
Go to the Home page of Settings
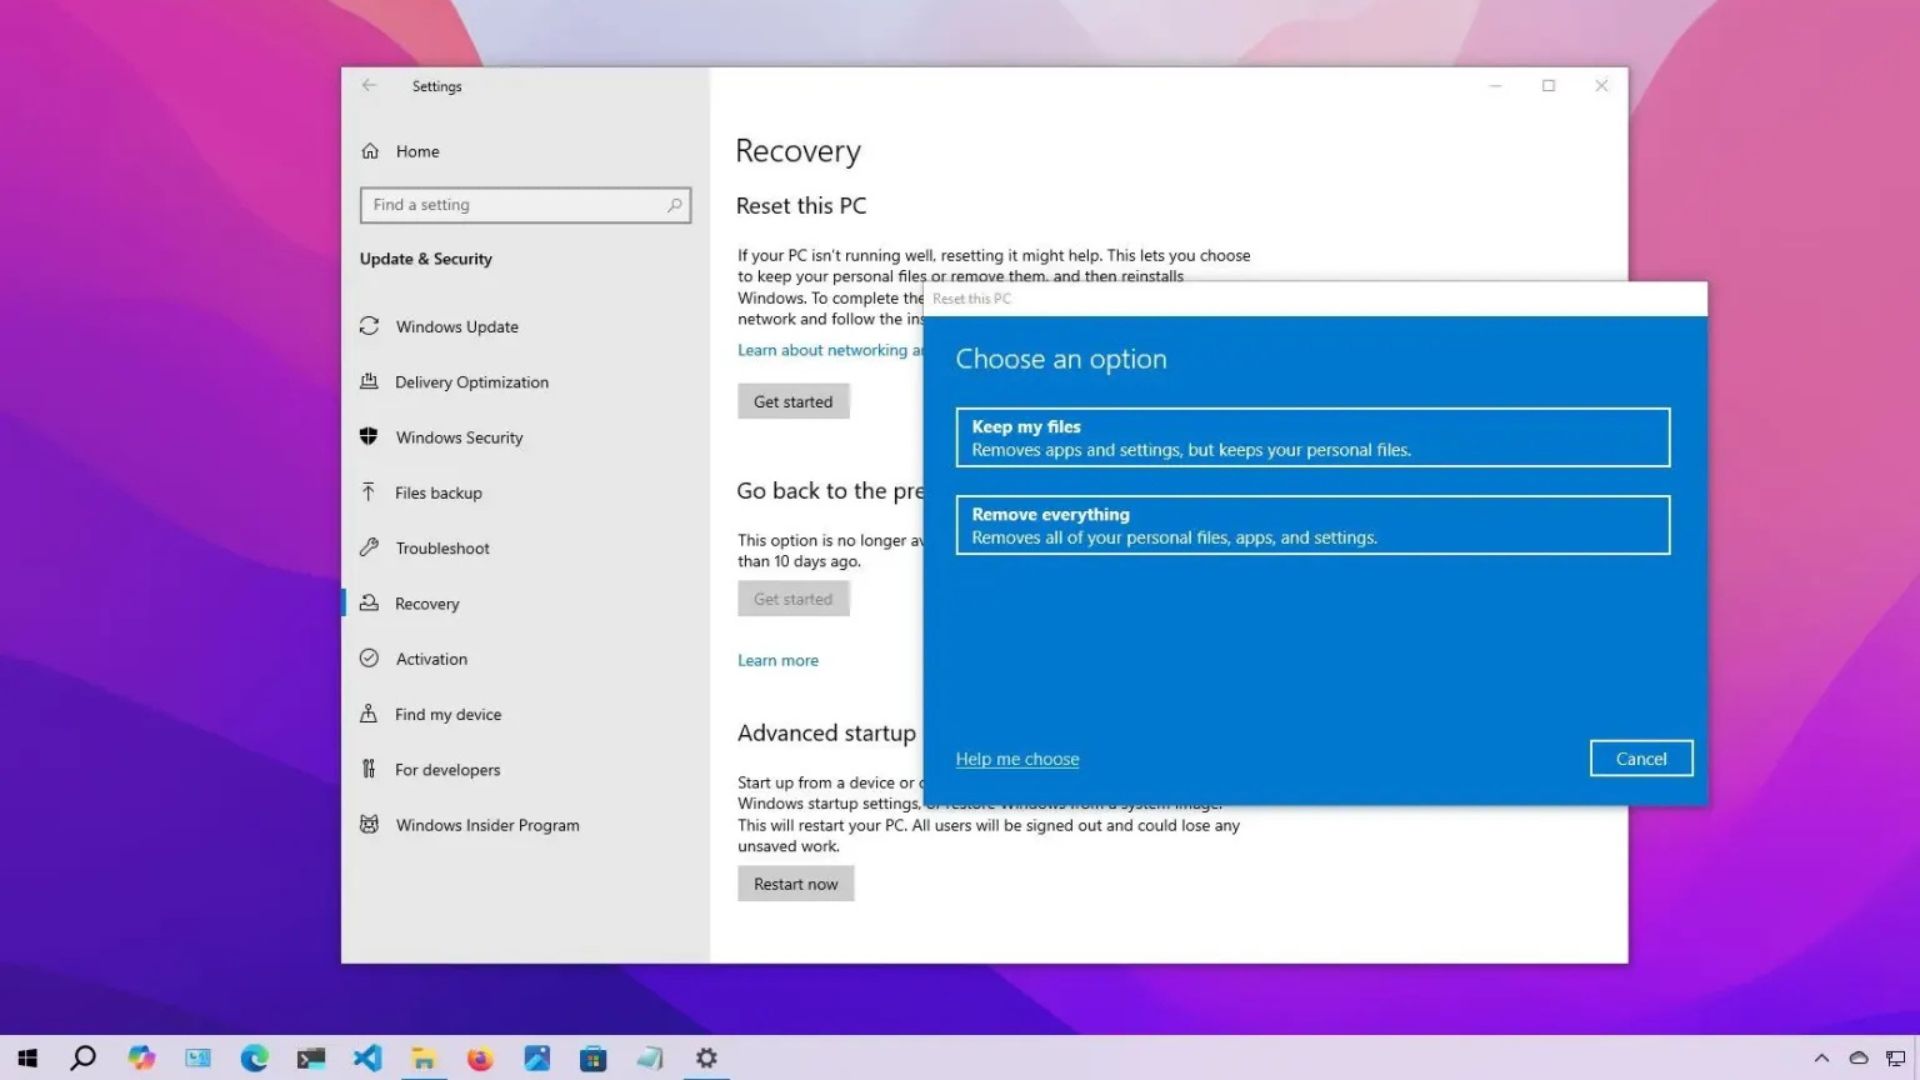417,151
